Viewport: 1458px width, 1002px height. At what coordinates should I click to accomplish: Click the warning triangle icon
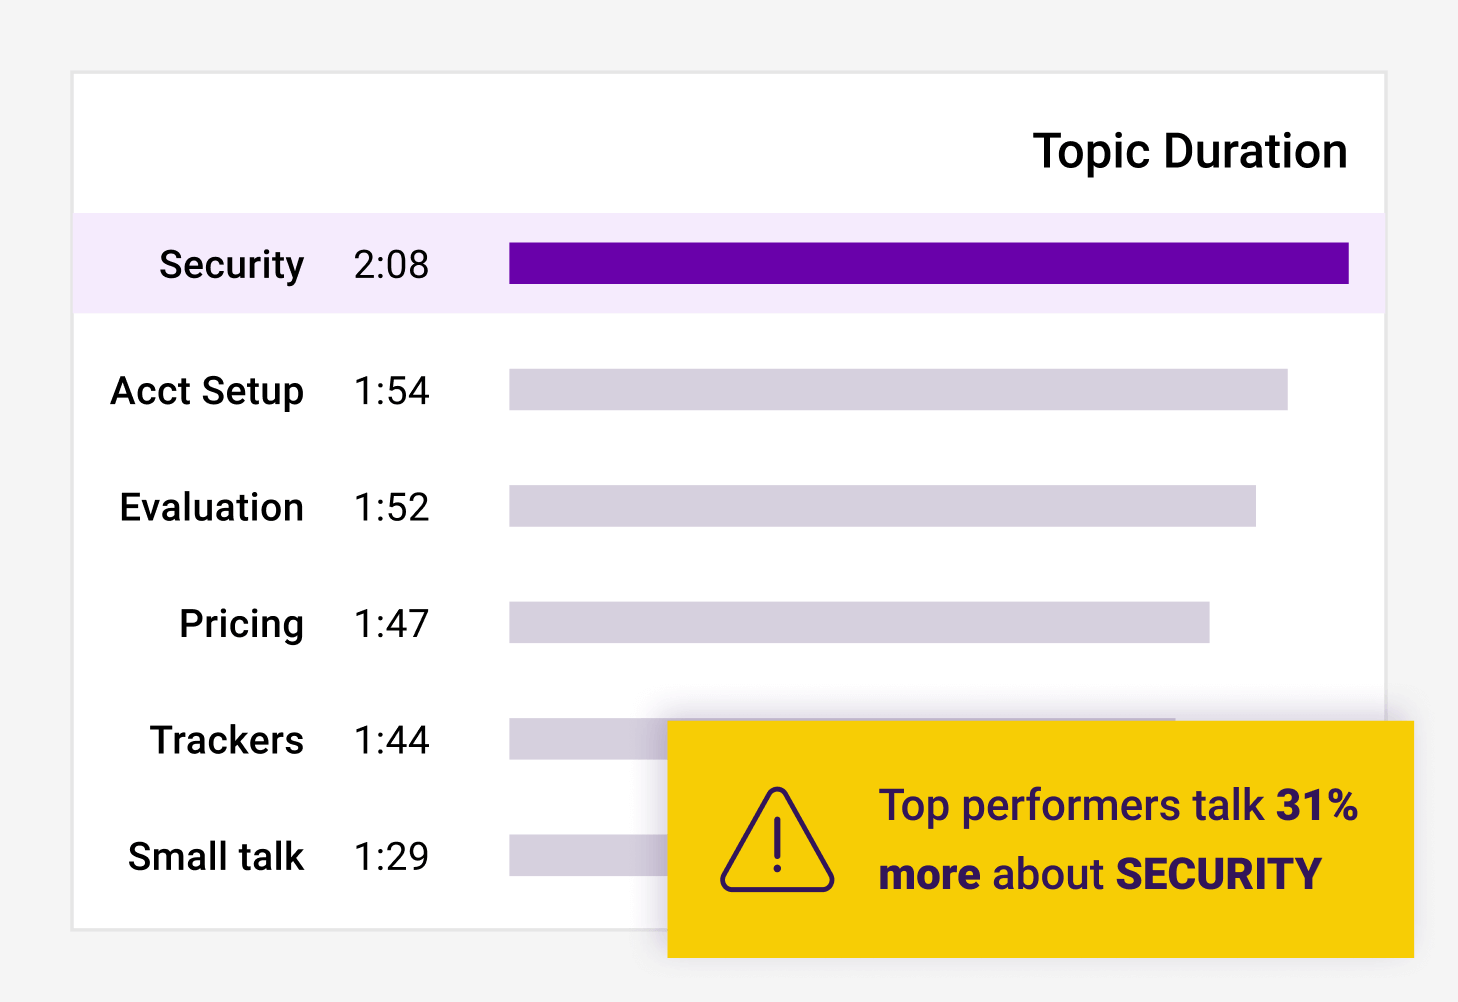coord(777,840)
